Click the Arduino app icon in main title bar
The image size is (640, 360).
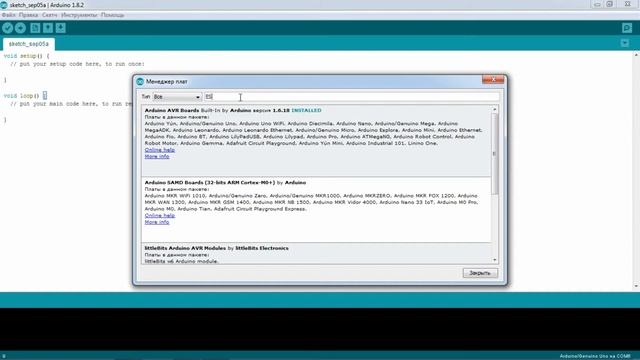[x=4, y=5]
